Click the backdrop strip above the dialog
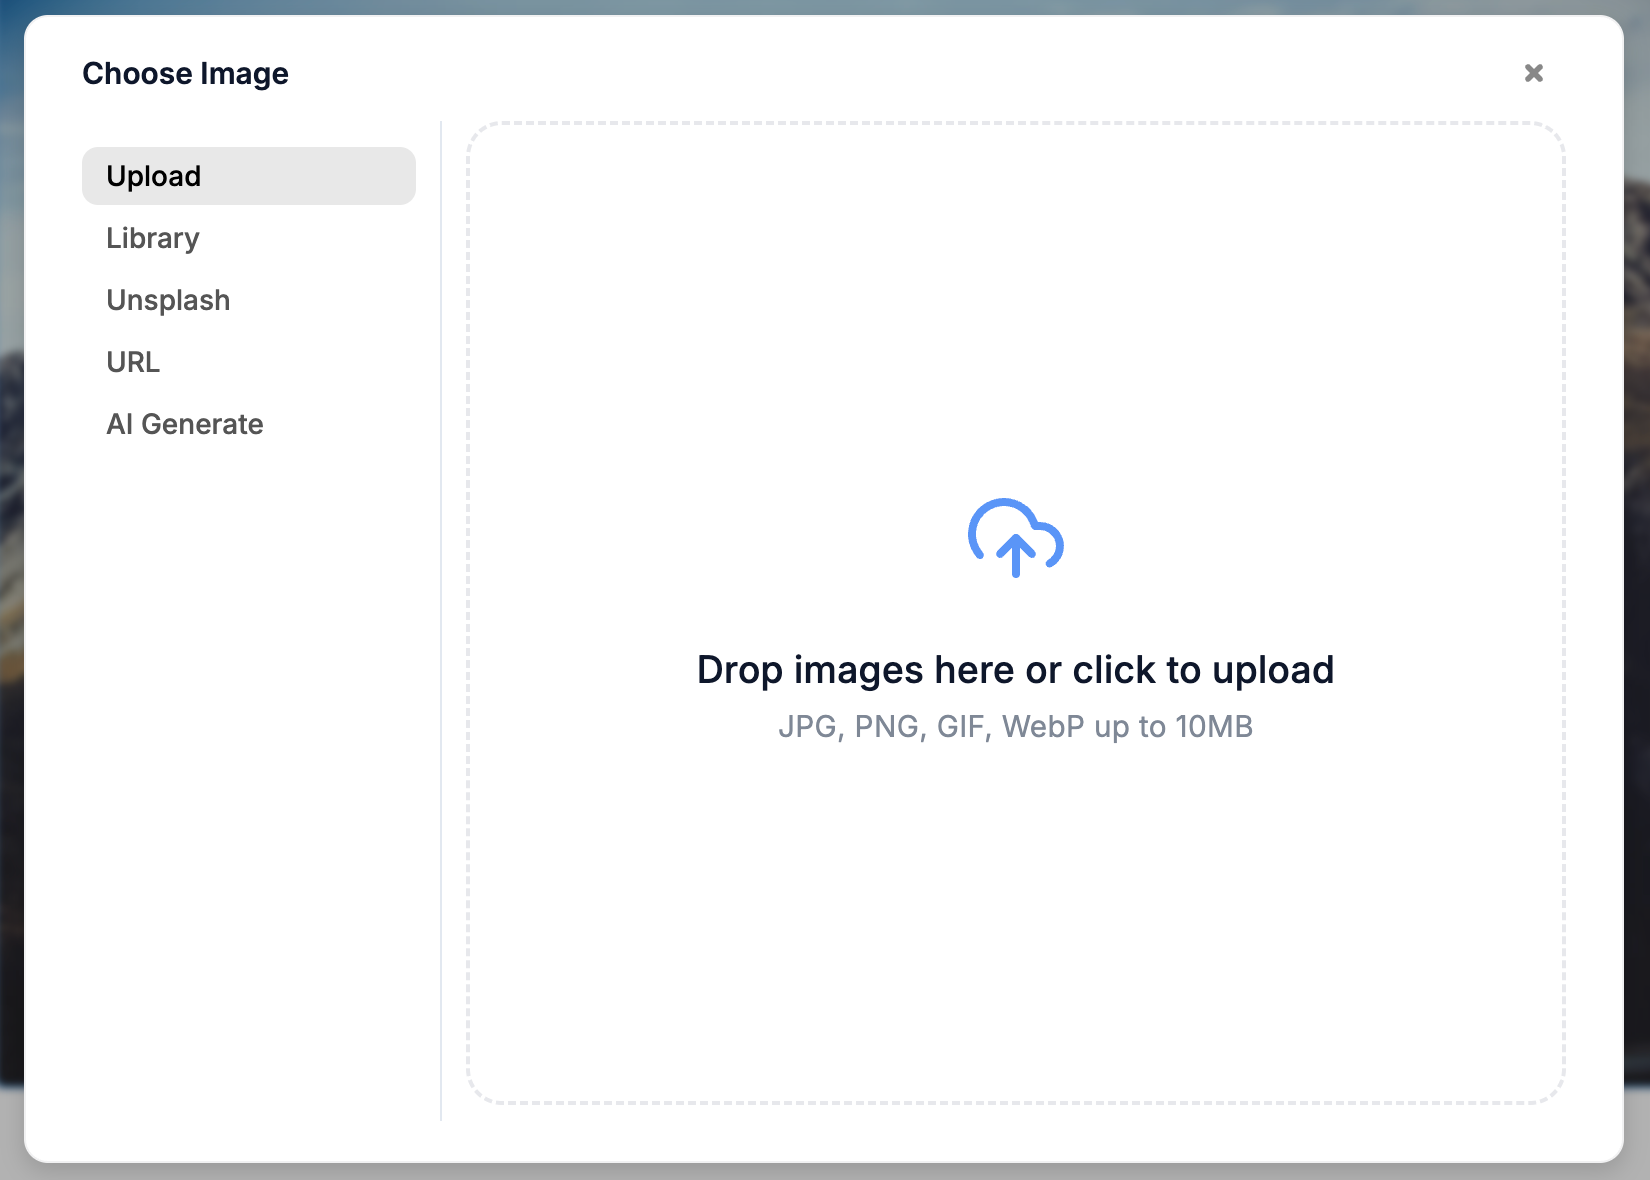 [x=825, y=6]
